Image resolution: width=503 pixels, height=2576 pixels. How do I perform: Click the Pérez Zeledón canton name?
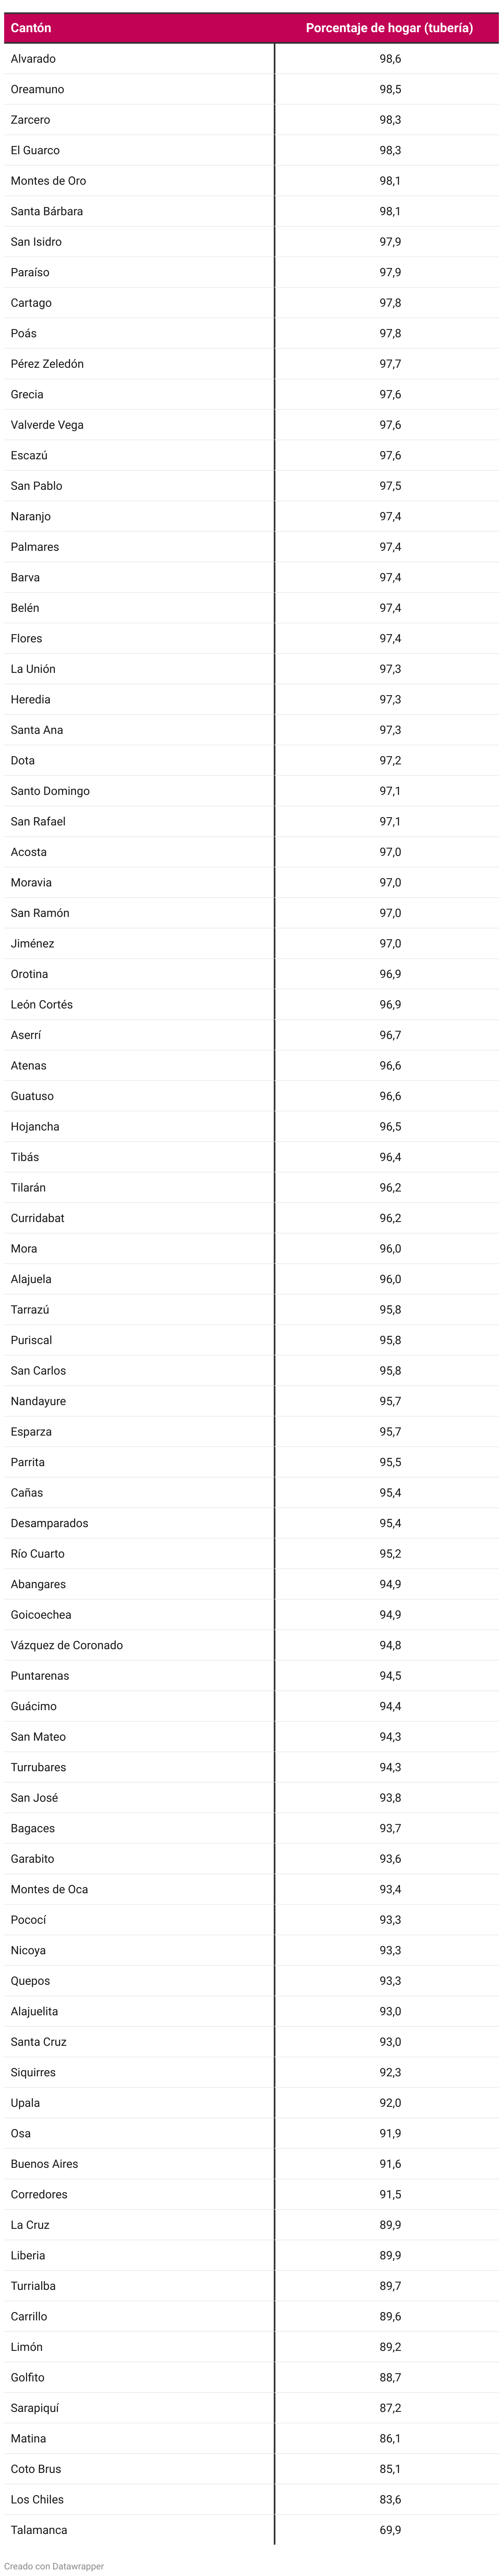tap(47, 364)
